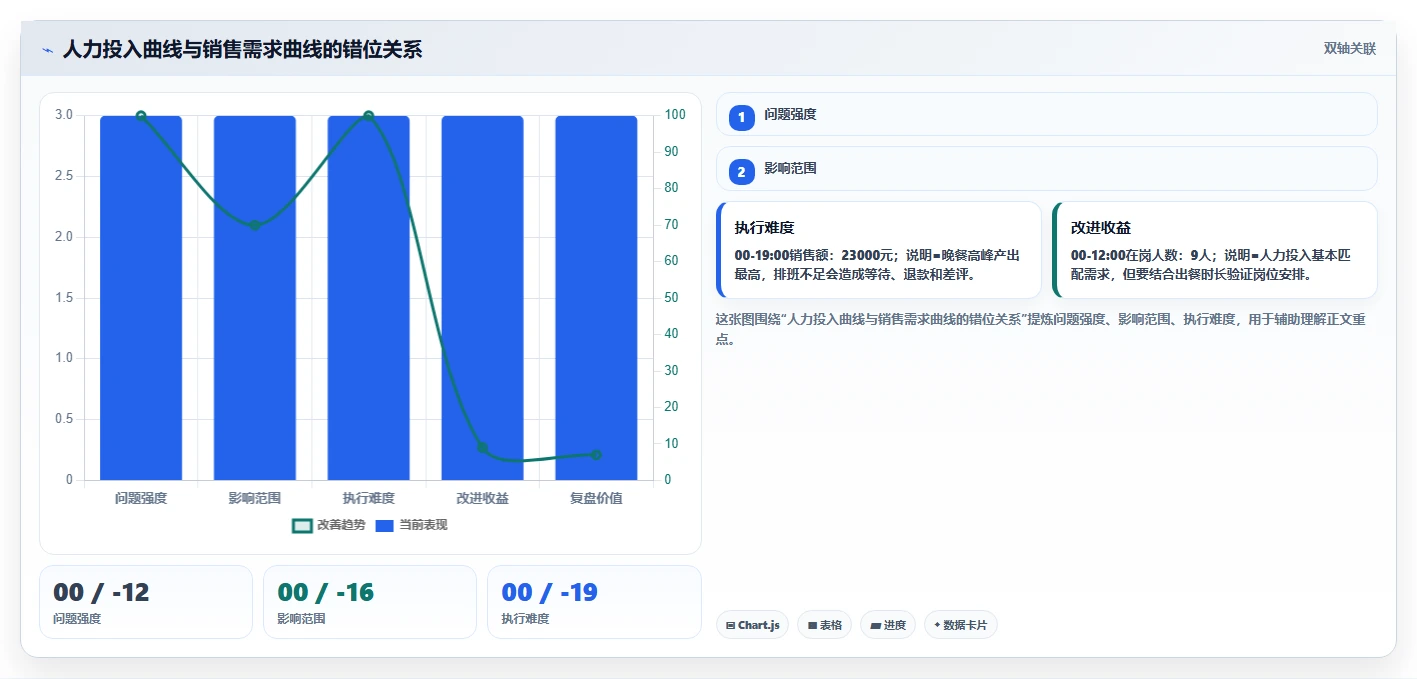Click the 00 / -19 执行难度 stat card
The height and width of the screenshot is (679, 1417).
(x=594, y=602)
